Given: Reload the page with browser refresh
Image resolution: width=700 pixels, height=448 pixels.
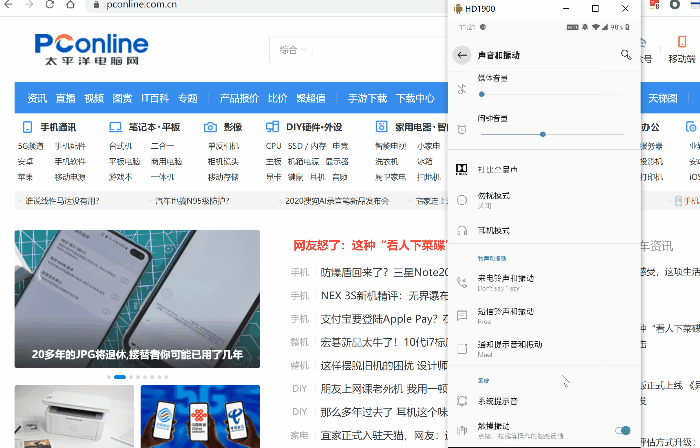Looking at the screenshot, I should [50, 4].
